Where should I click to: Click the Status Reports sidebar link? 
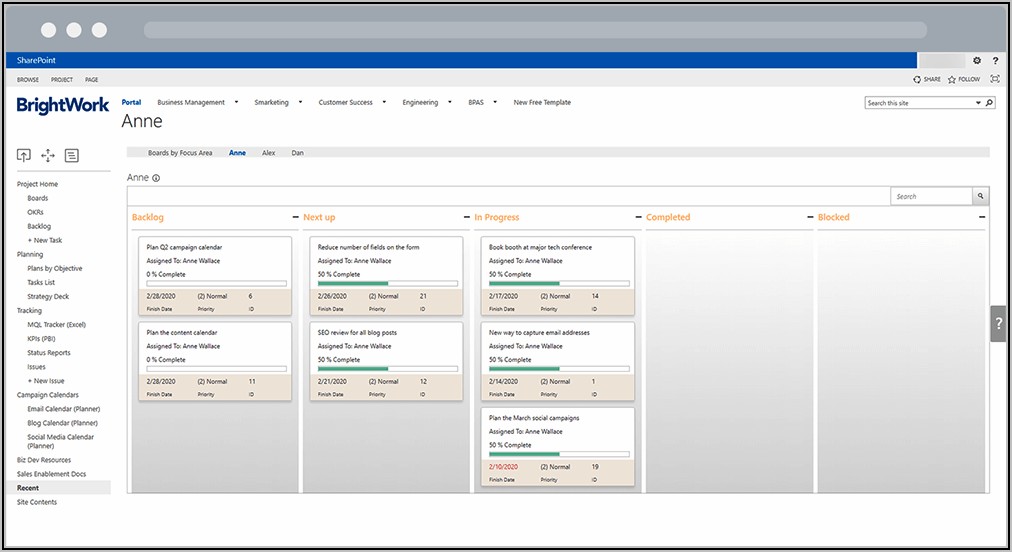49,353
